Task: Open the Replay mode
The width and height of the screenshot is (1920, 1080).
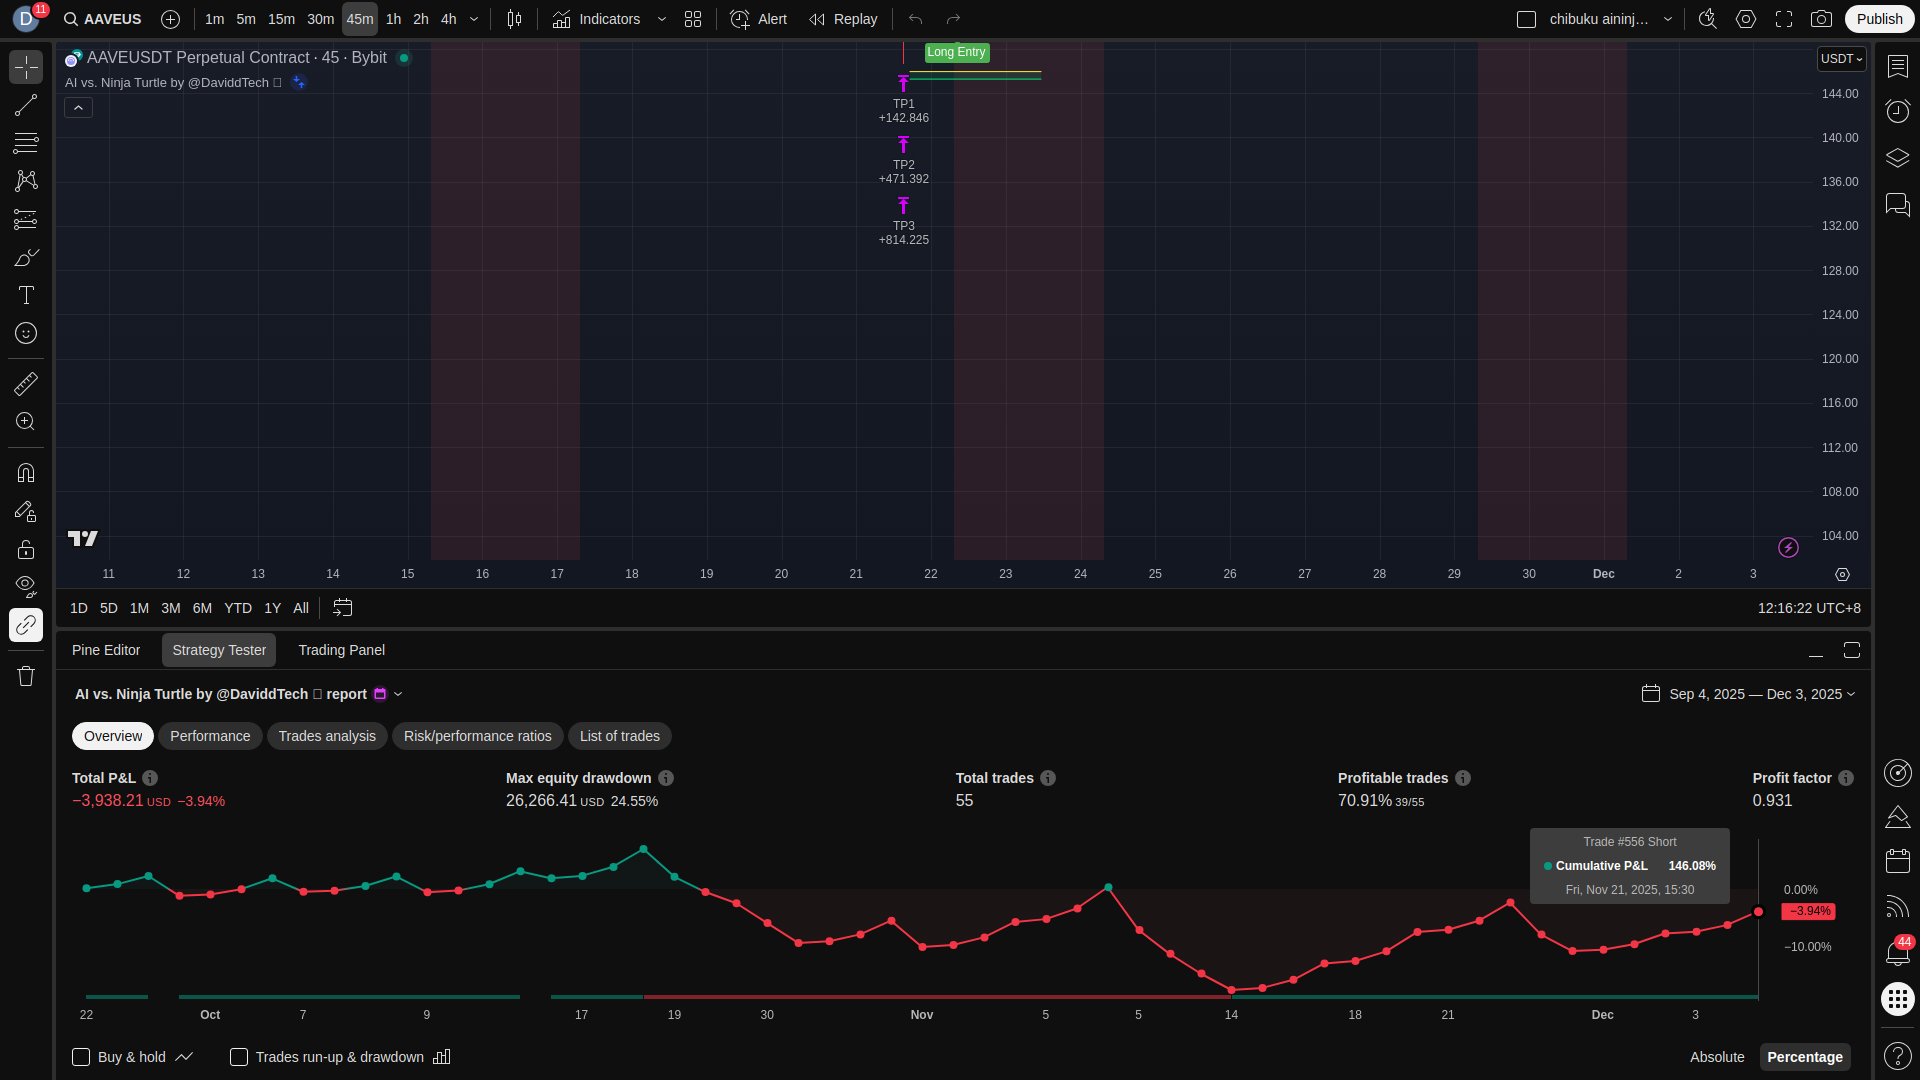Action: click(843, 19)
